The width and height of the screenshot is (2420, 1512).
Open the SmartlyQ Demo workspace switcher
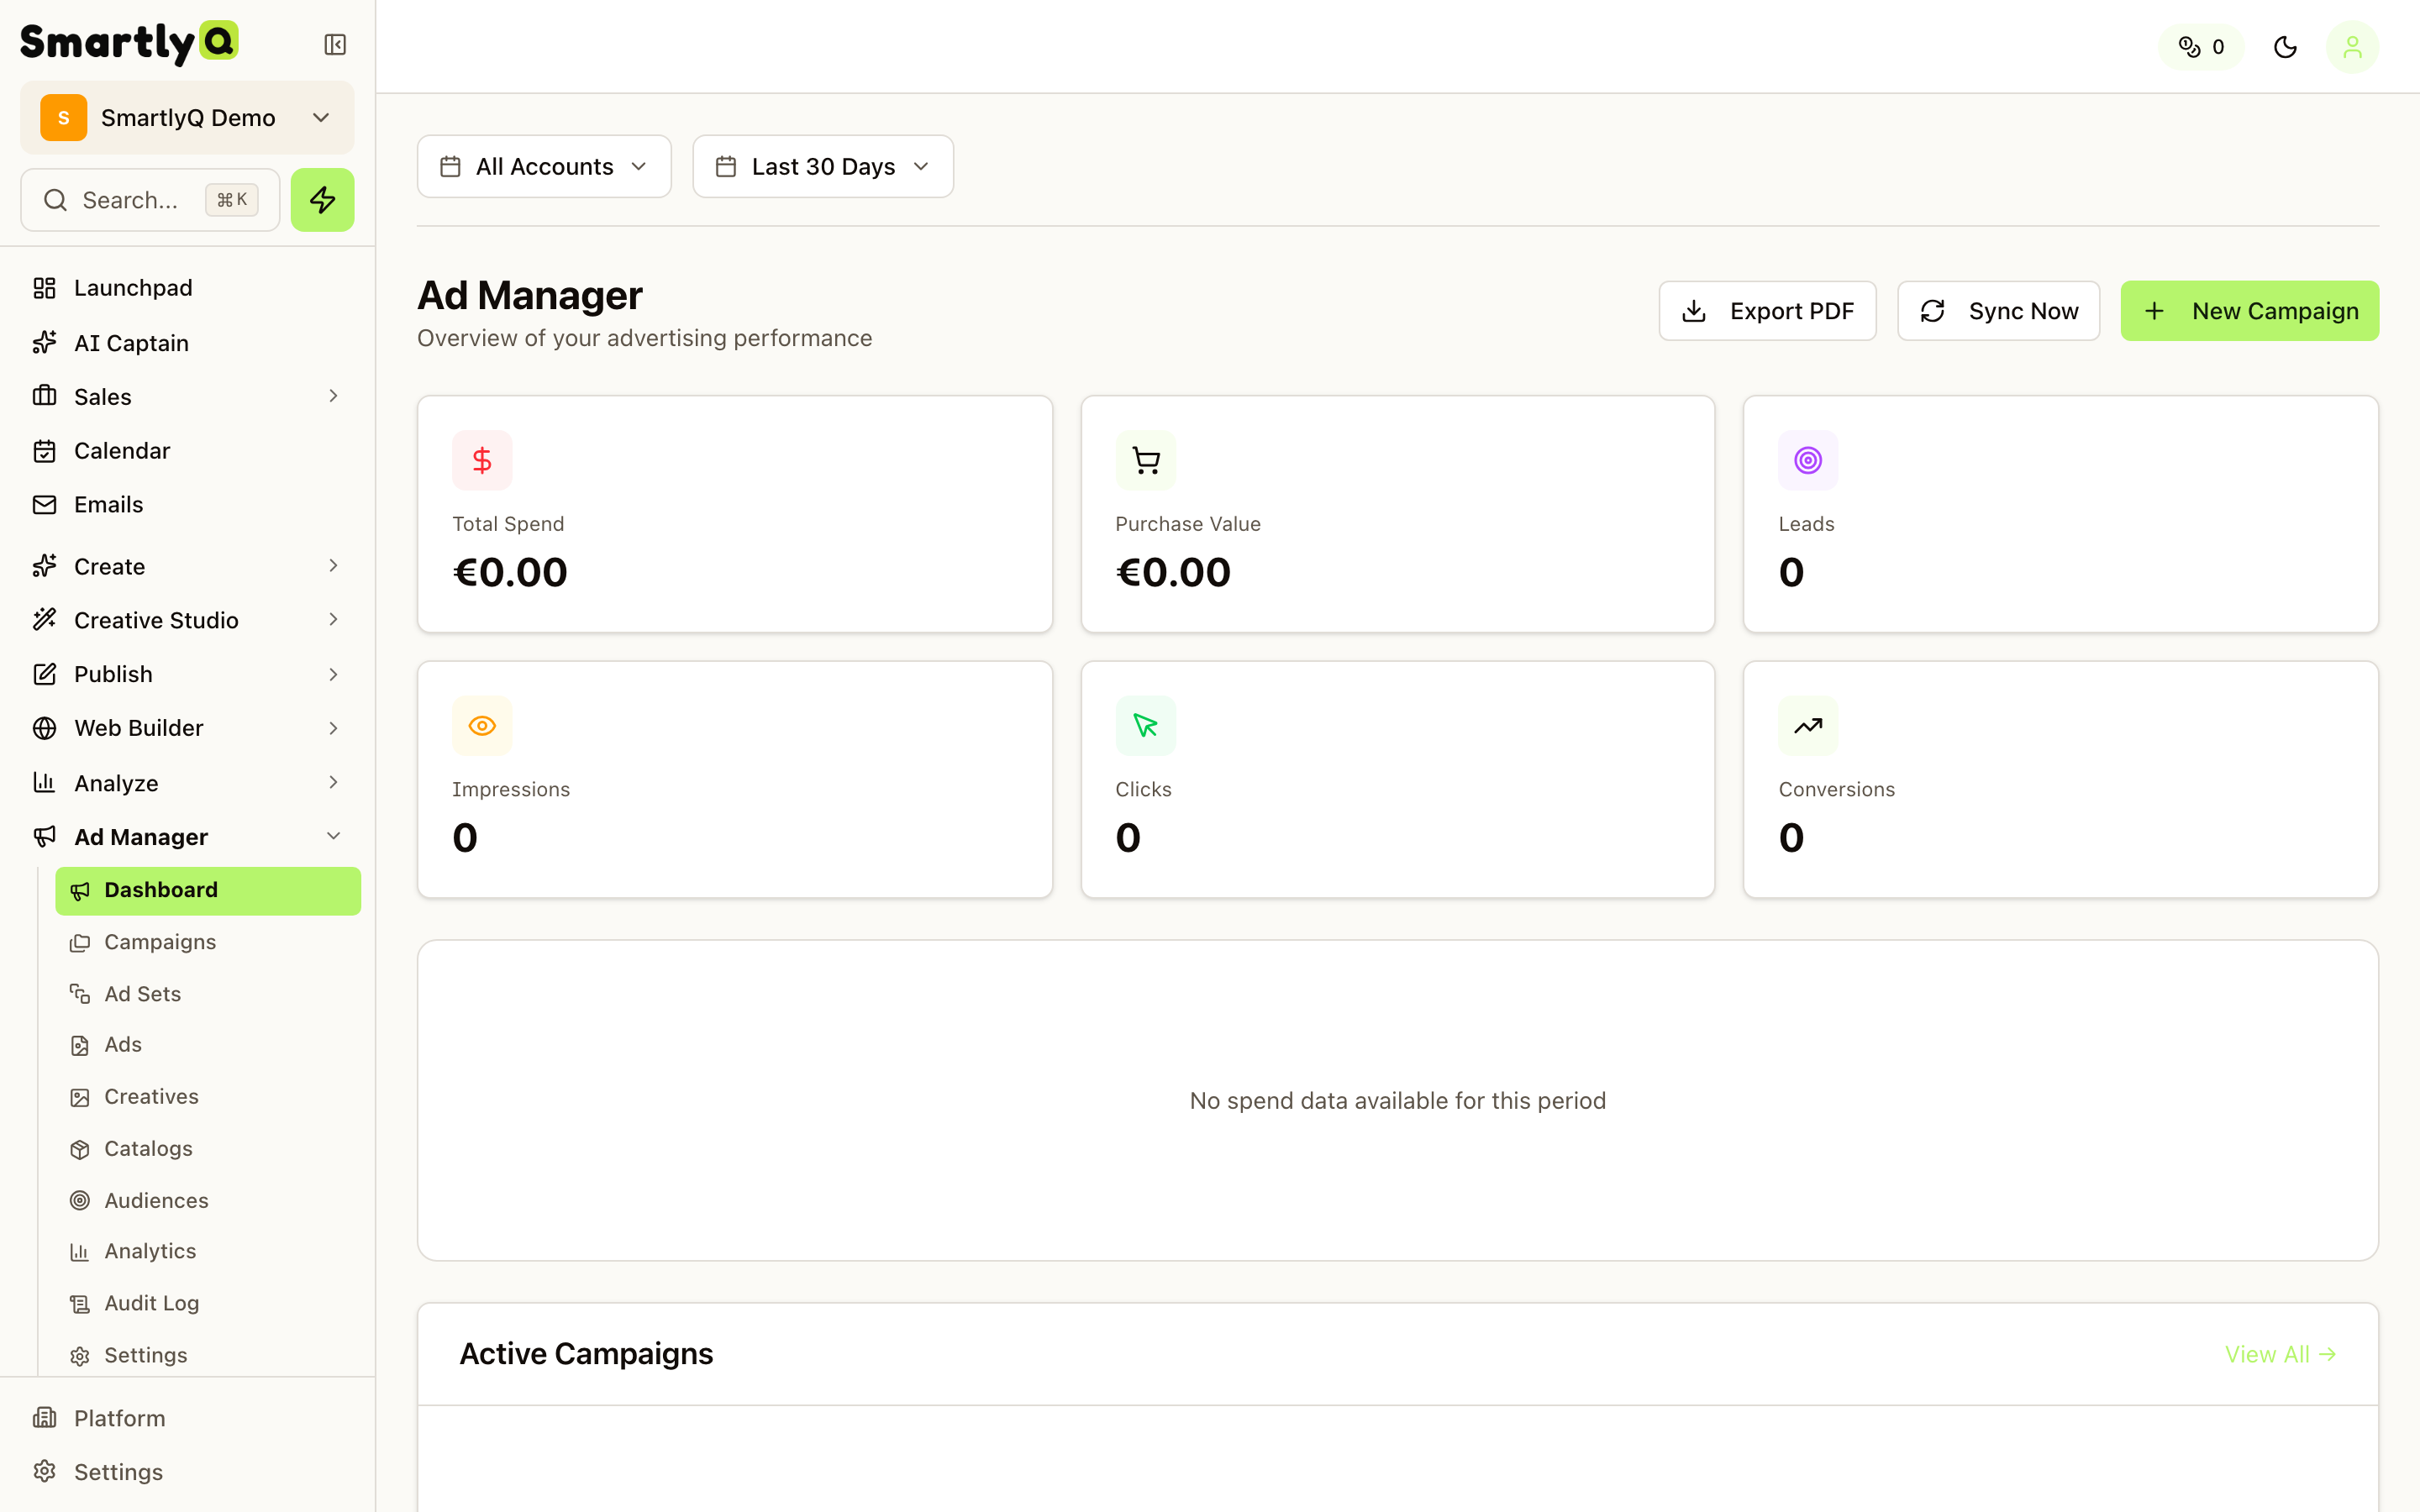click(x=187, y=118)
